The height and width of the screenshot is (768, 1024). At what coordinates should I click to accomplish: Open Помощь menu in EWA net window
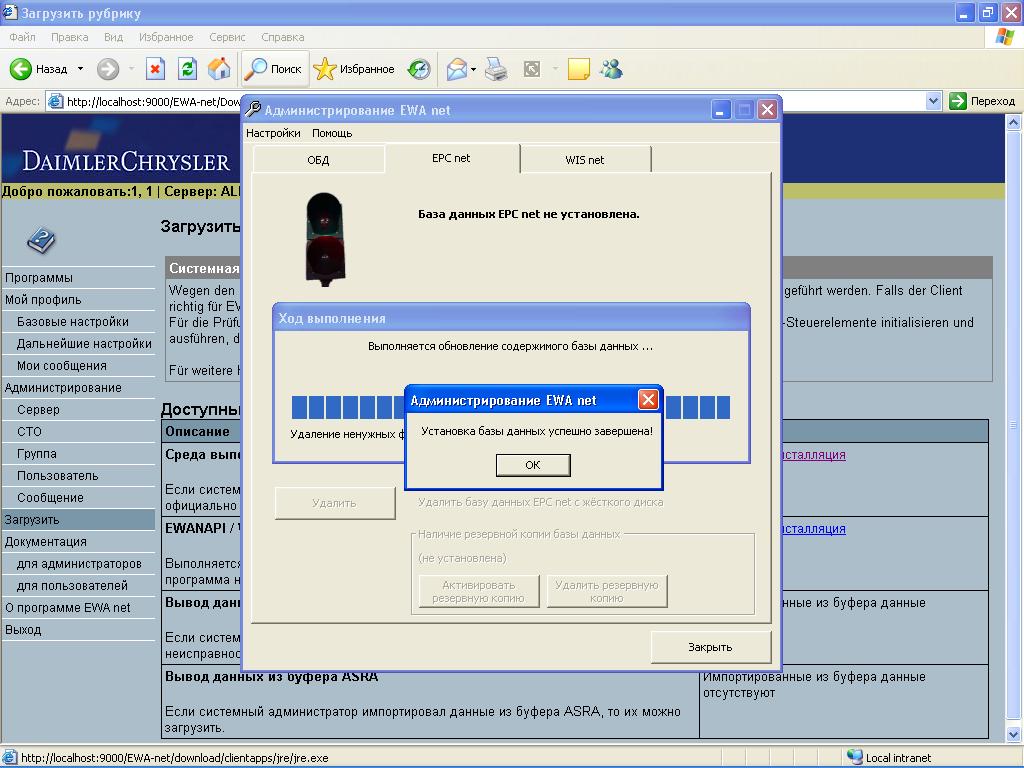coord(332,133)
